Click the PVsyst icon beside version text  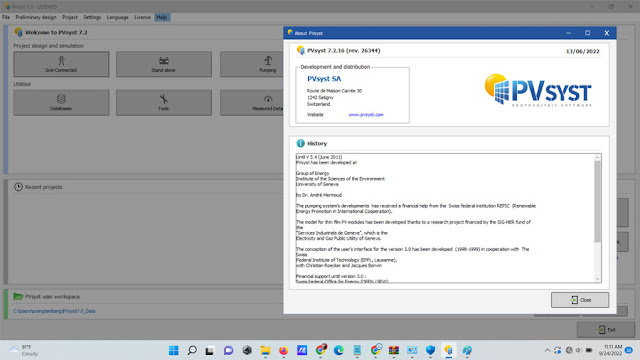click(x=301, y=50)
